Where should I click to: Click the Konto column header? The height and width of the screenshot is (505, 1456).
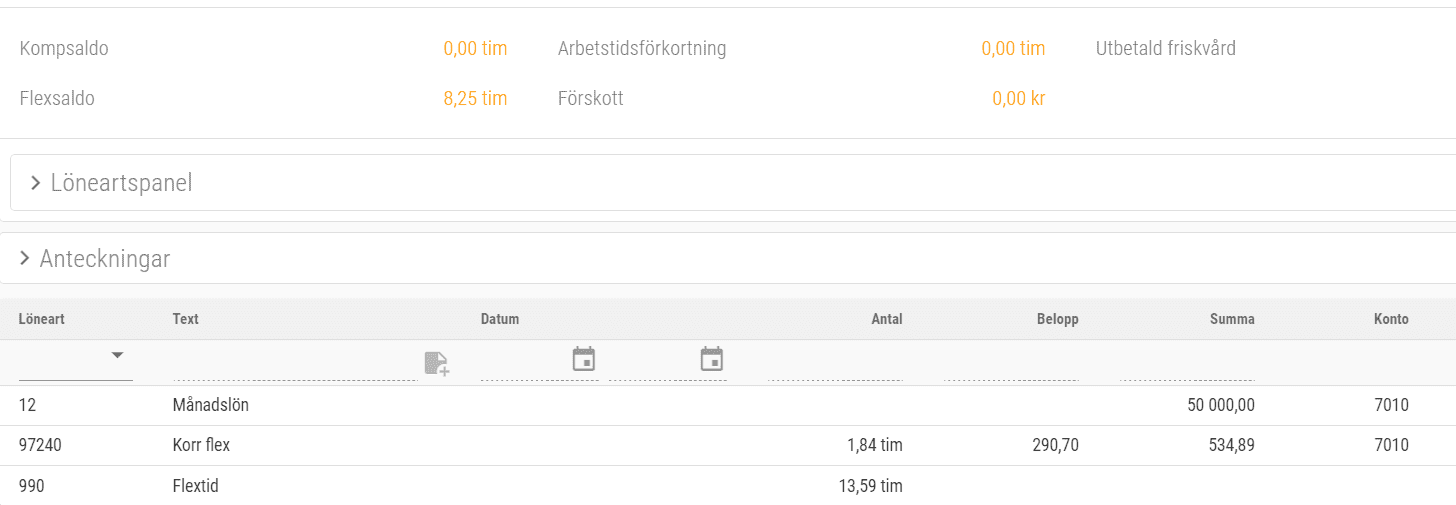(x=1390, y=319)
